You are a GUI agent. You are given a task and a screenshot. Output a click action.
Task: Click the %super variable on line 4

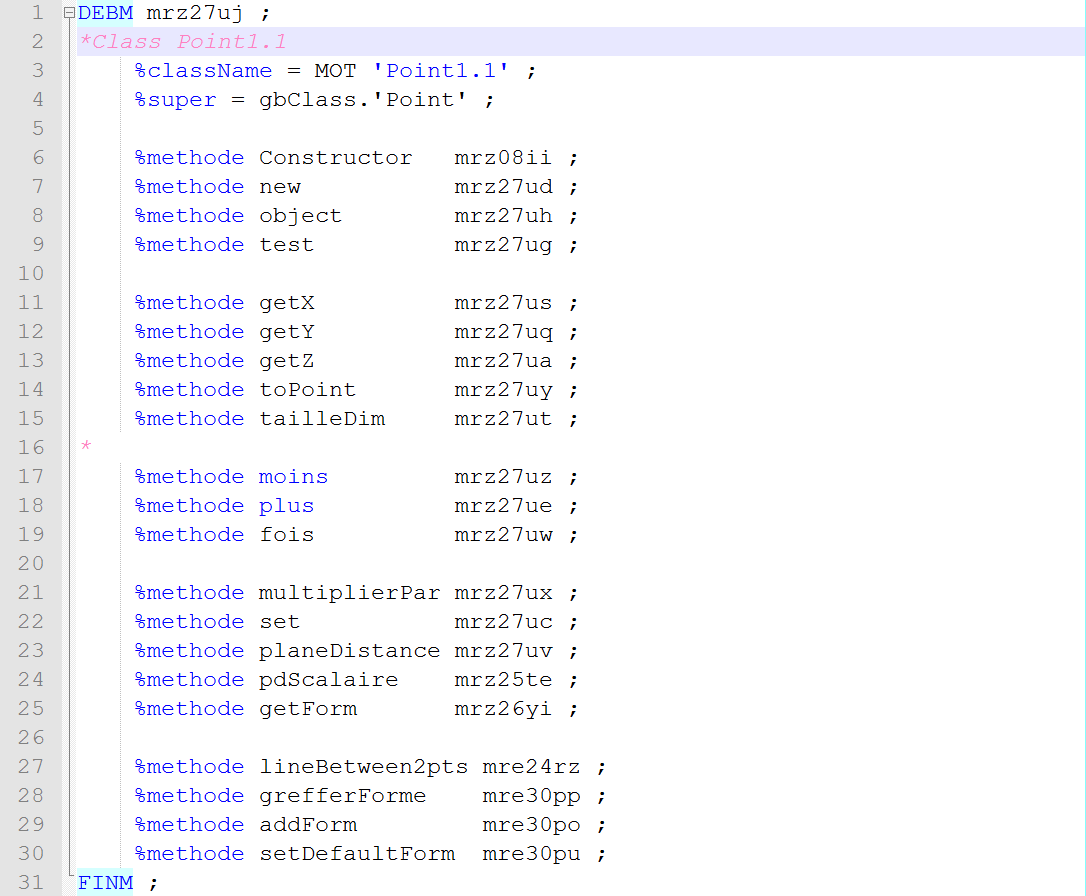click(175, 100)
